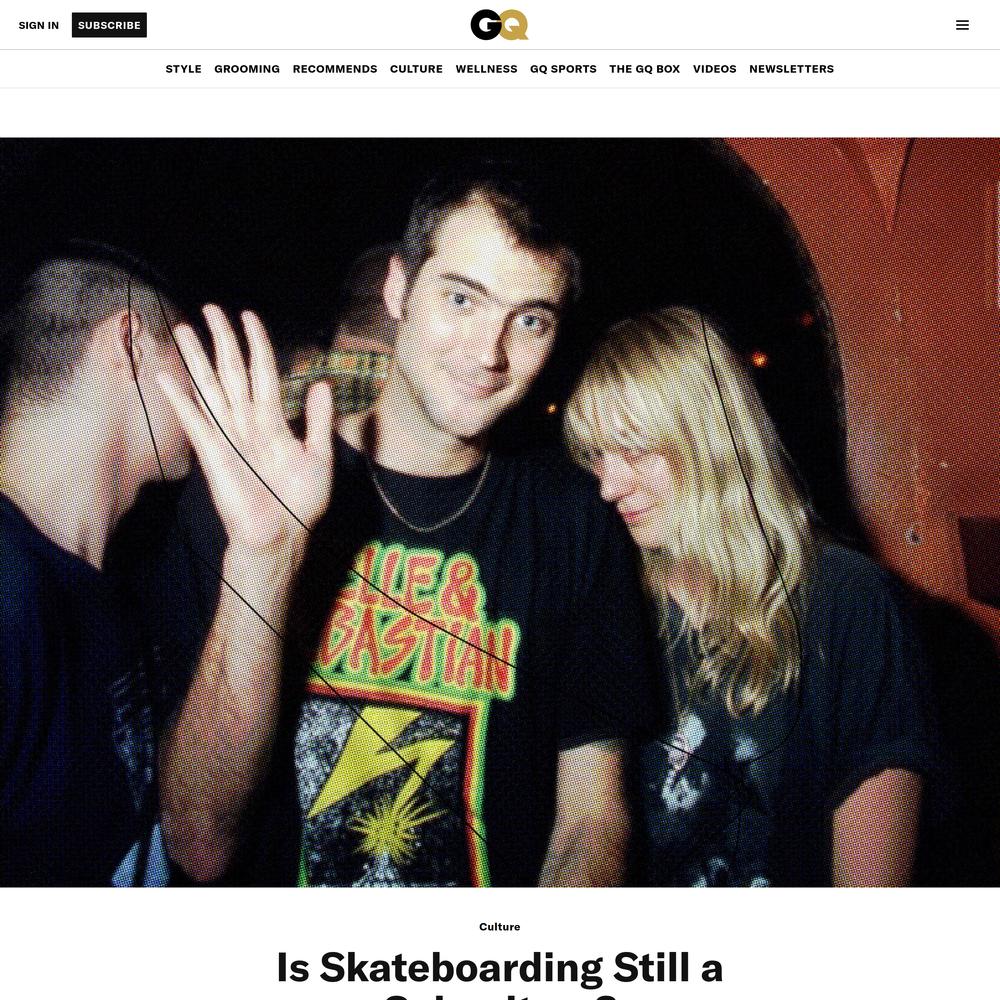Select Culture in the nav bar
This screenshot has height=1000, width=1000.
coord(416,69)
